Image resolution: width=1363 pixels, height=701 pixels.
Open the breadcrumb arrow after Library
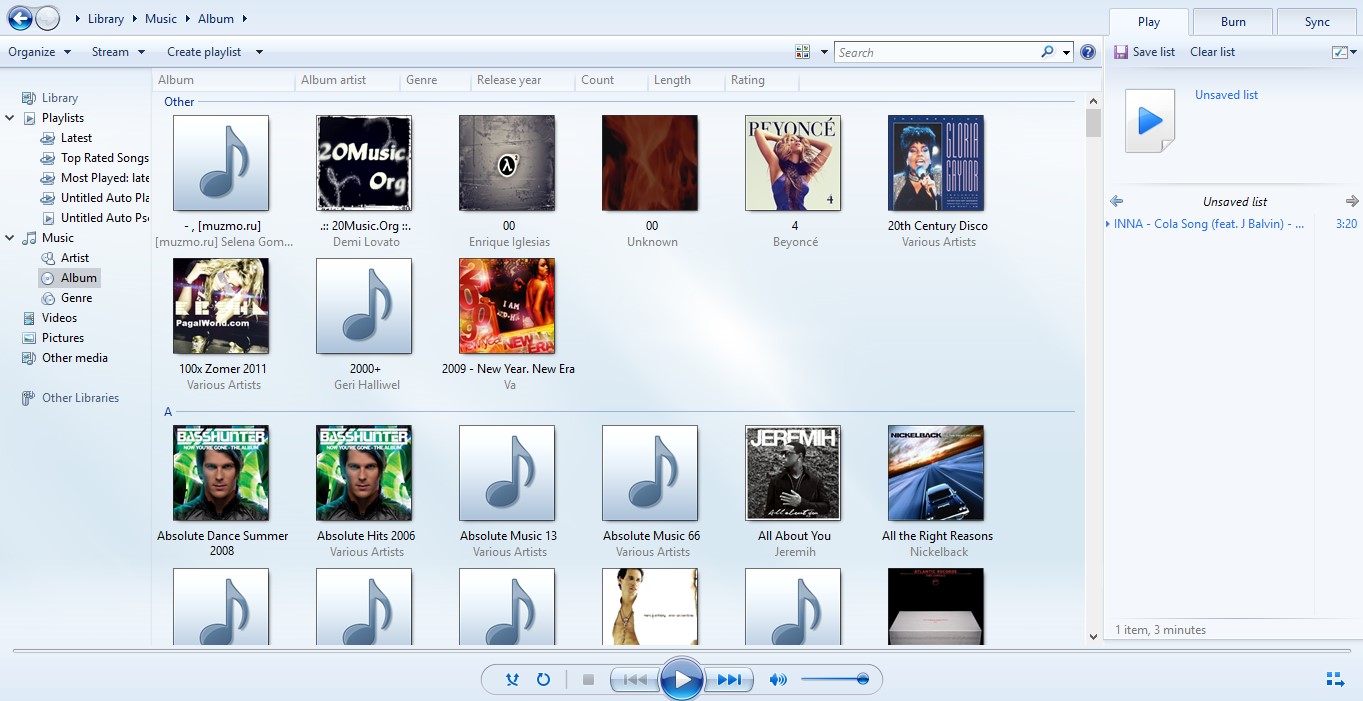tap(135, 19)
